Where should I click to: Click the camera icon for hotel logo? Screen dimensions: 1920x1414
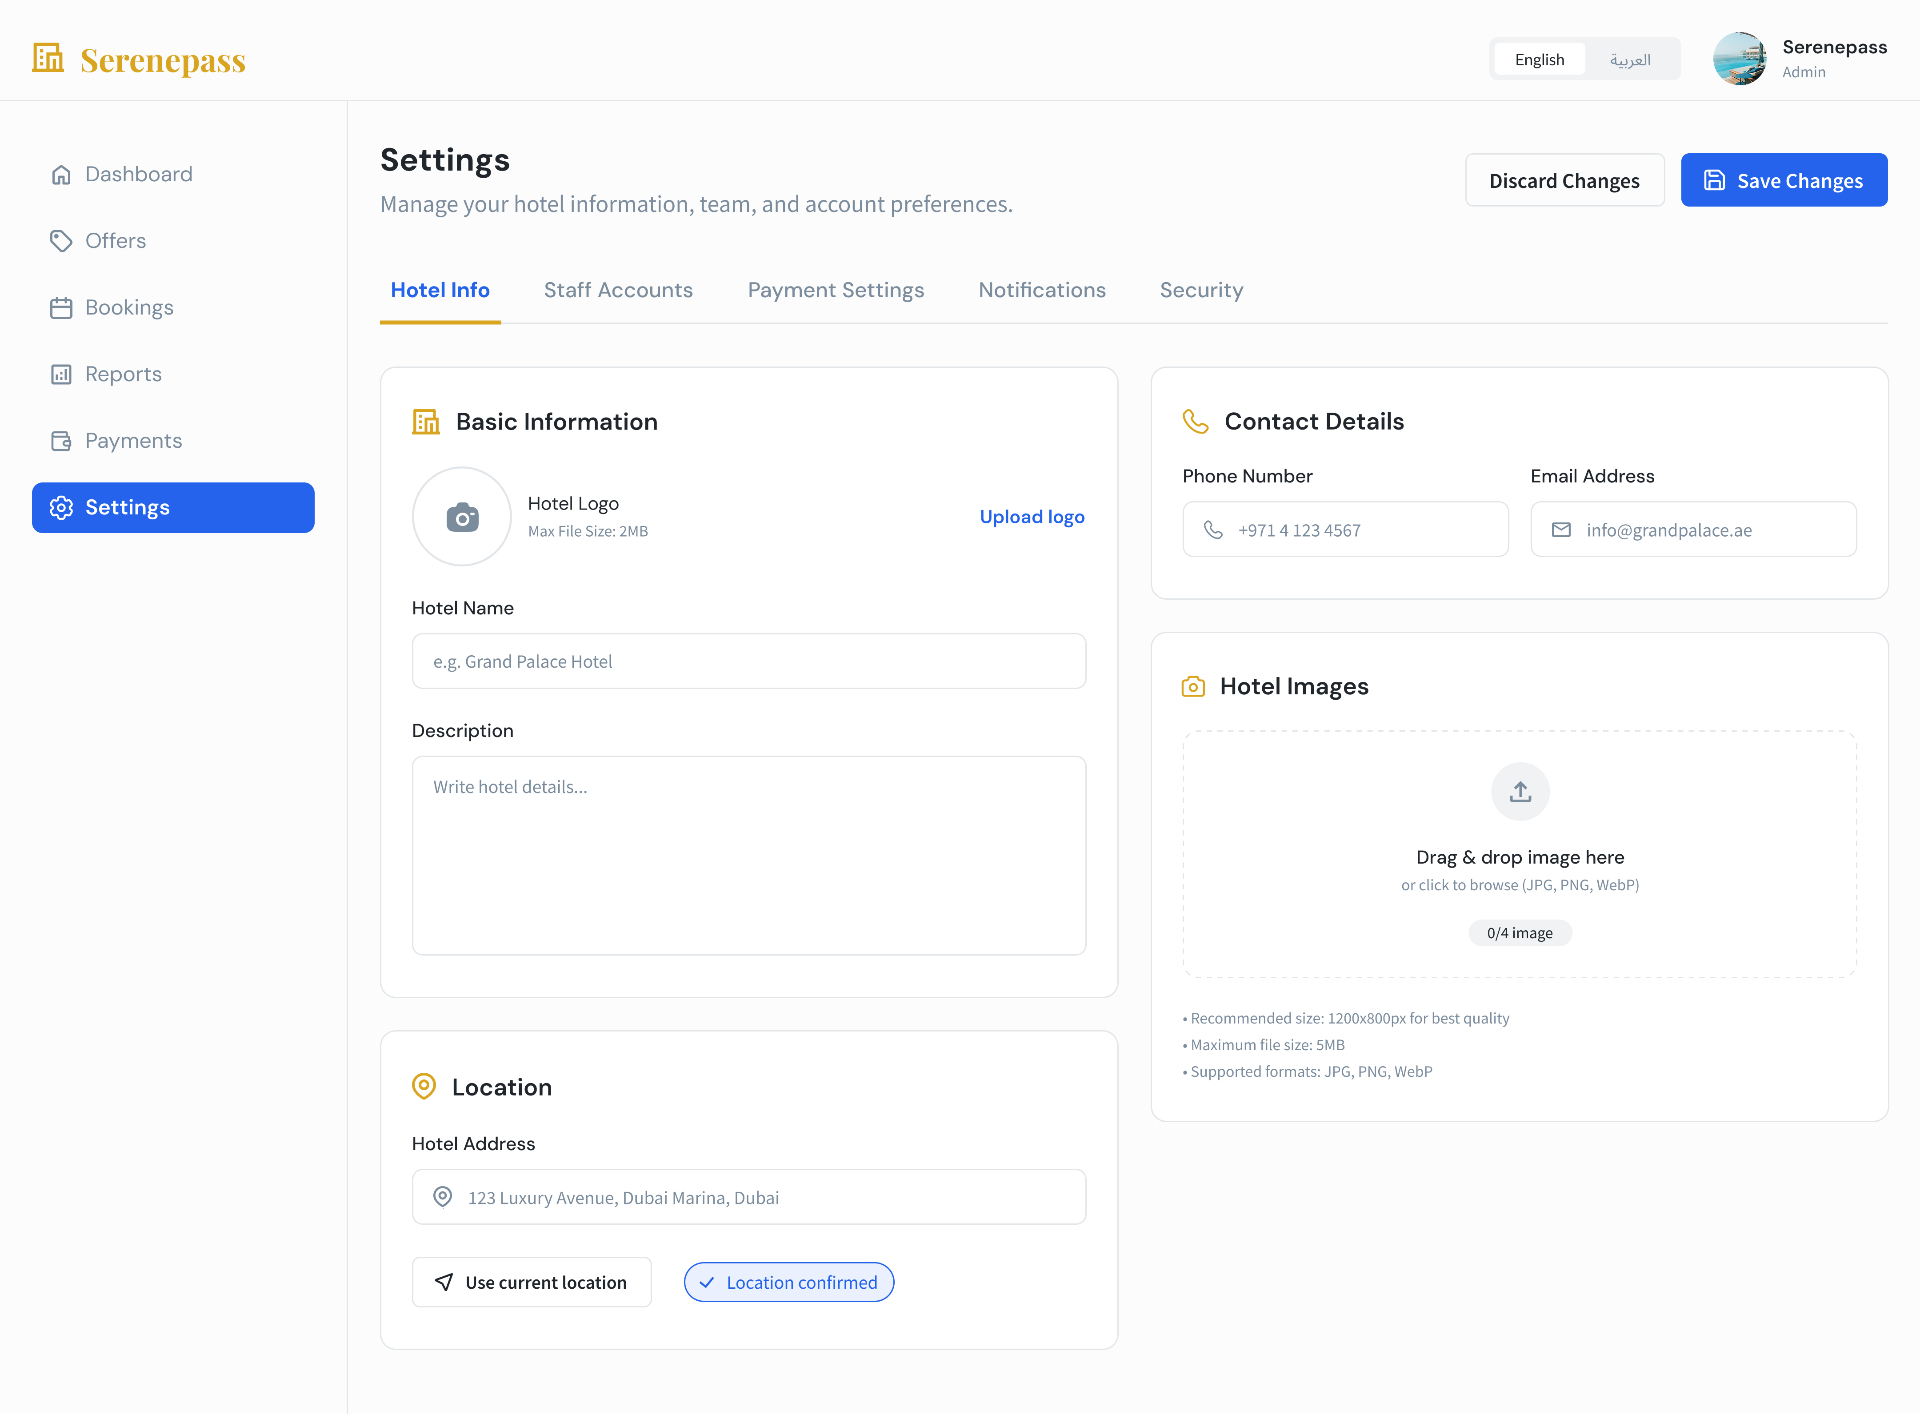tap(462, 516)
